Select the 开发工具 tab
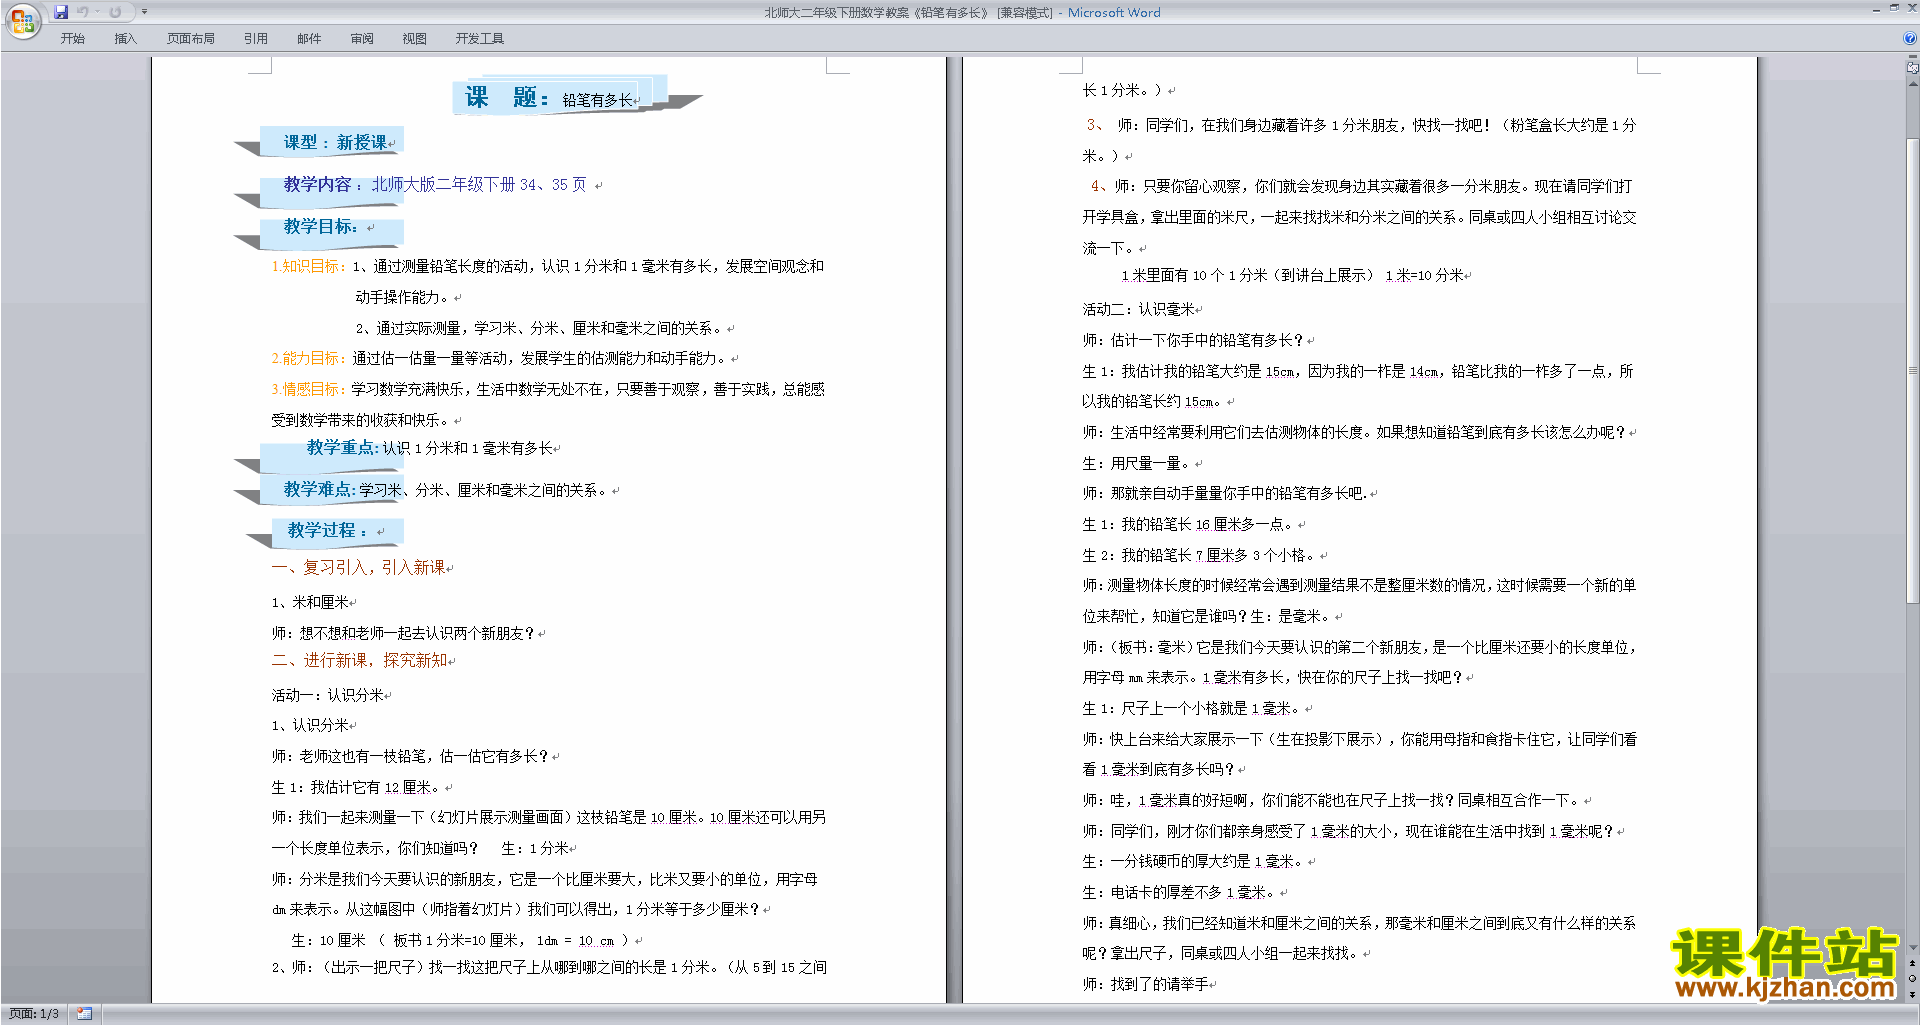The height and width of the screenshot is (1025, 1920). click(x=480, y=39)
